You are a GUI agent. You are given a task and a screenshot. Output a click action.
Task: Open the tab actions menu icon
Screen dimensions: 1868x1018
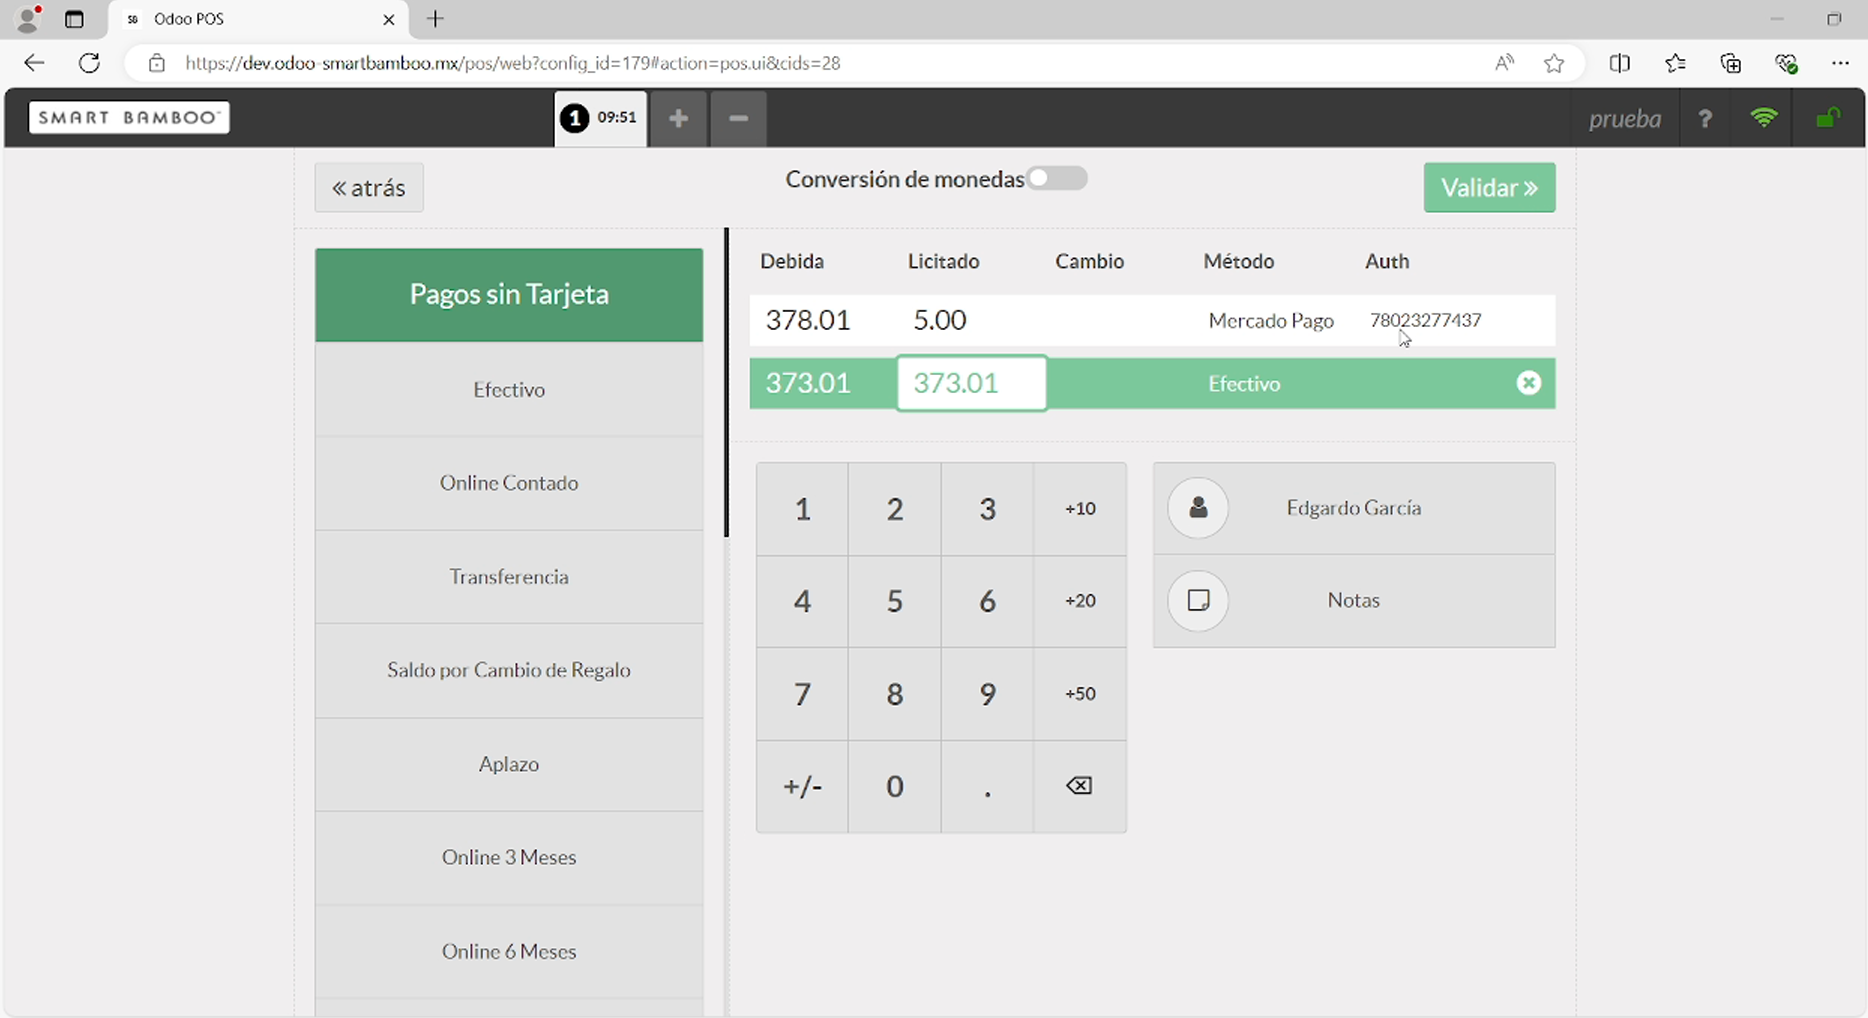point(74,19)
